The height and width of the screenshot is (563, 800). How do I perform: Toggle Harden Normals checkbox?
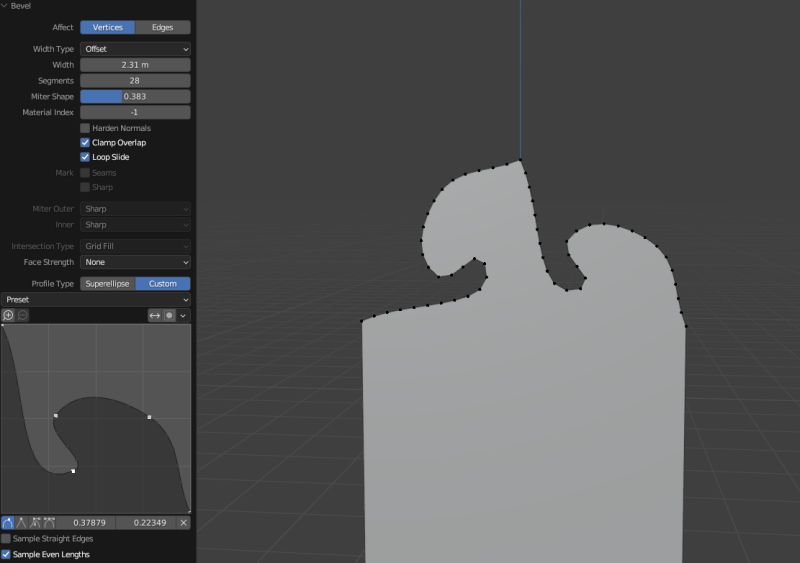85,128
